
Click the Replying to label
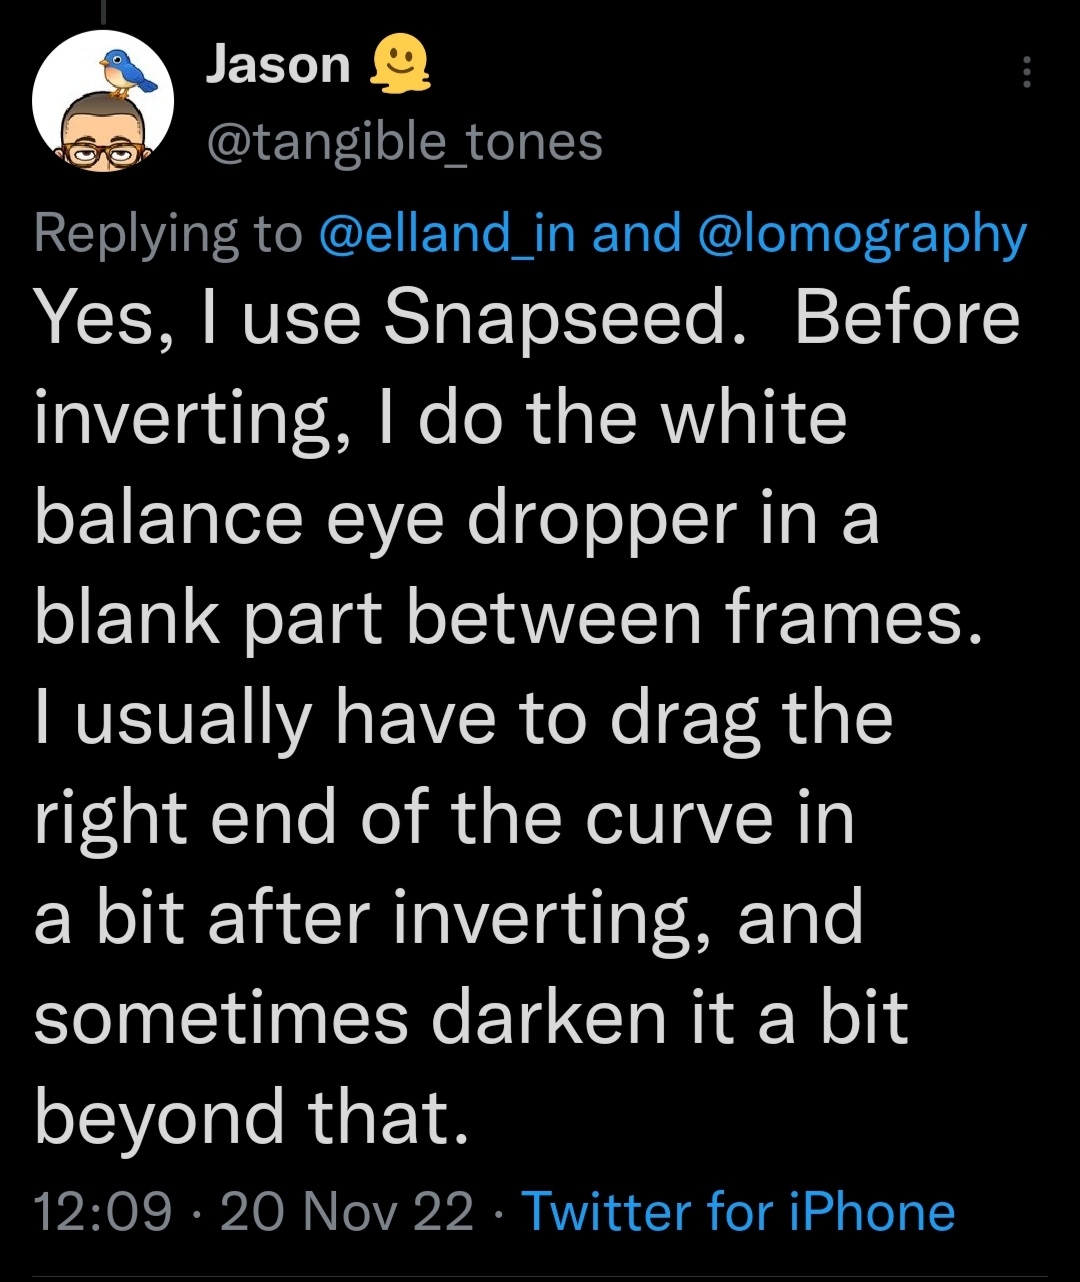coord(168,233)
